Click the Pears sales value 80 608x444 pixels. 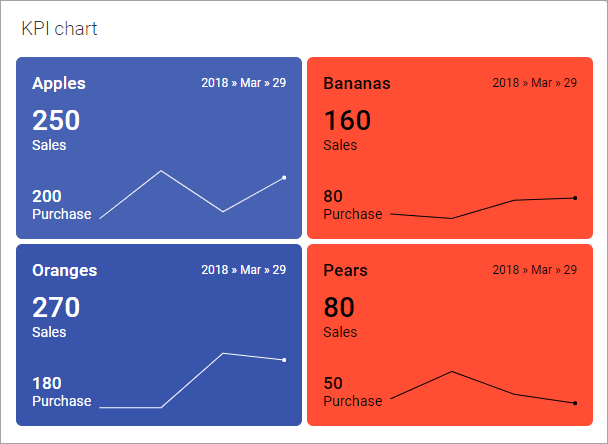(x=338, y=308)
